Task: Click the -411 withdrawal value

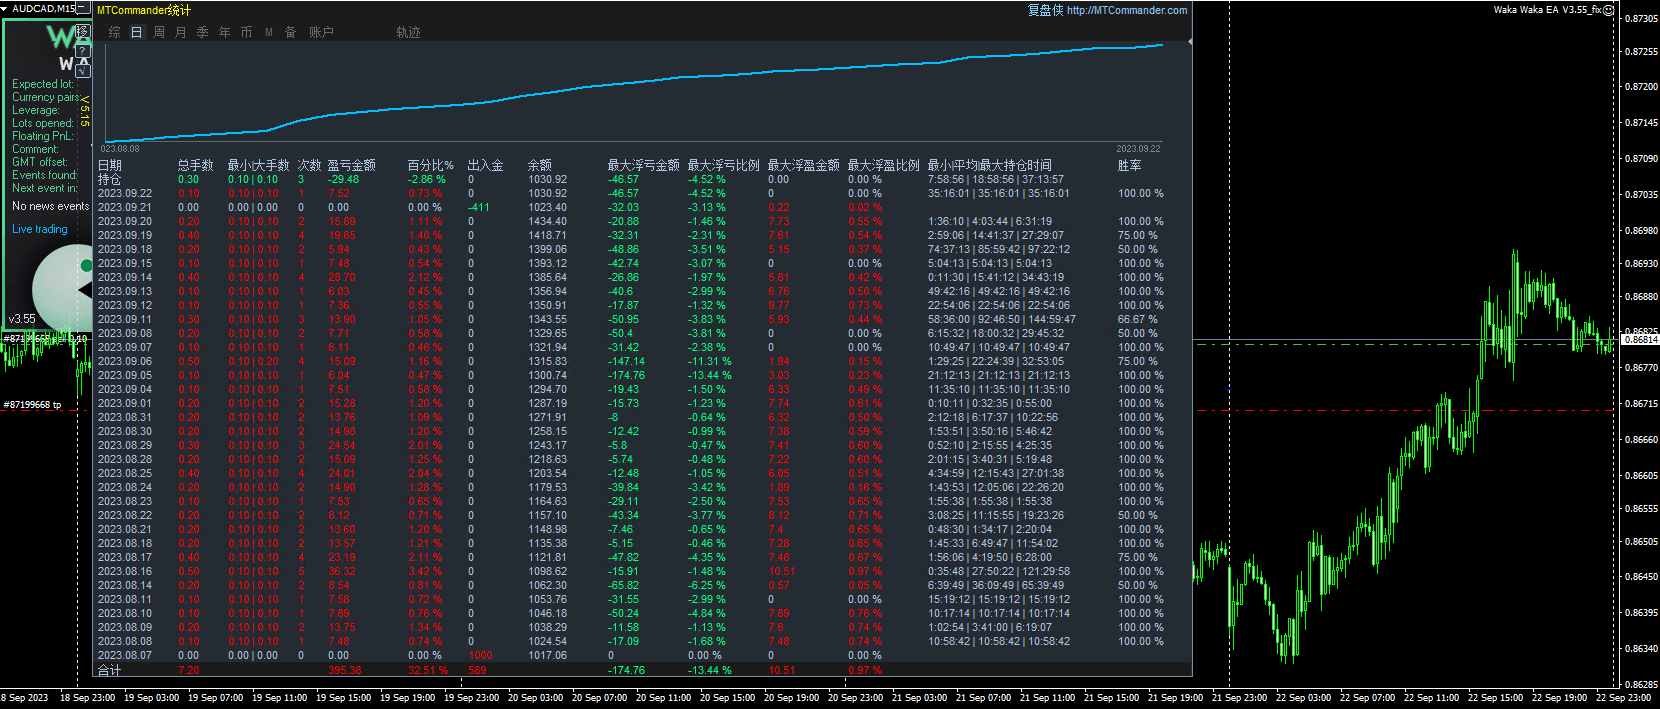Action: (x=479, y=207)
